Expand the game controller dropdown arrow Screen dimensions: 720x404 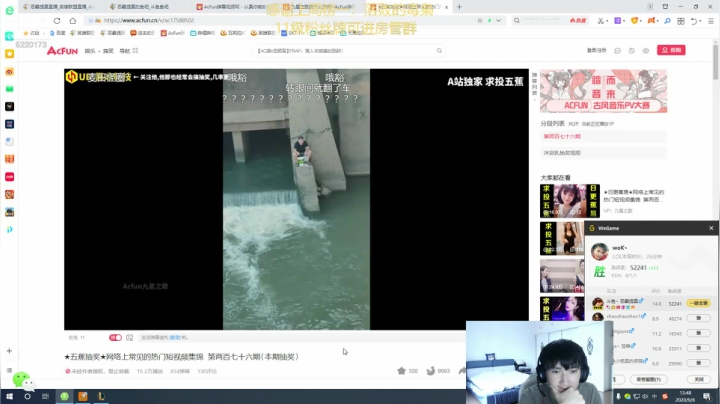(x=658, y=21)
